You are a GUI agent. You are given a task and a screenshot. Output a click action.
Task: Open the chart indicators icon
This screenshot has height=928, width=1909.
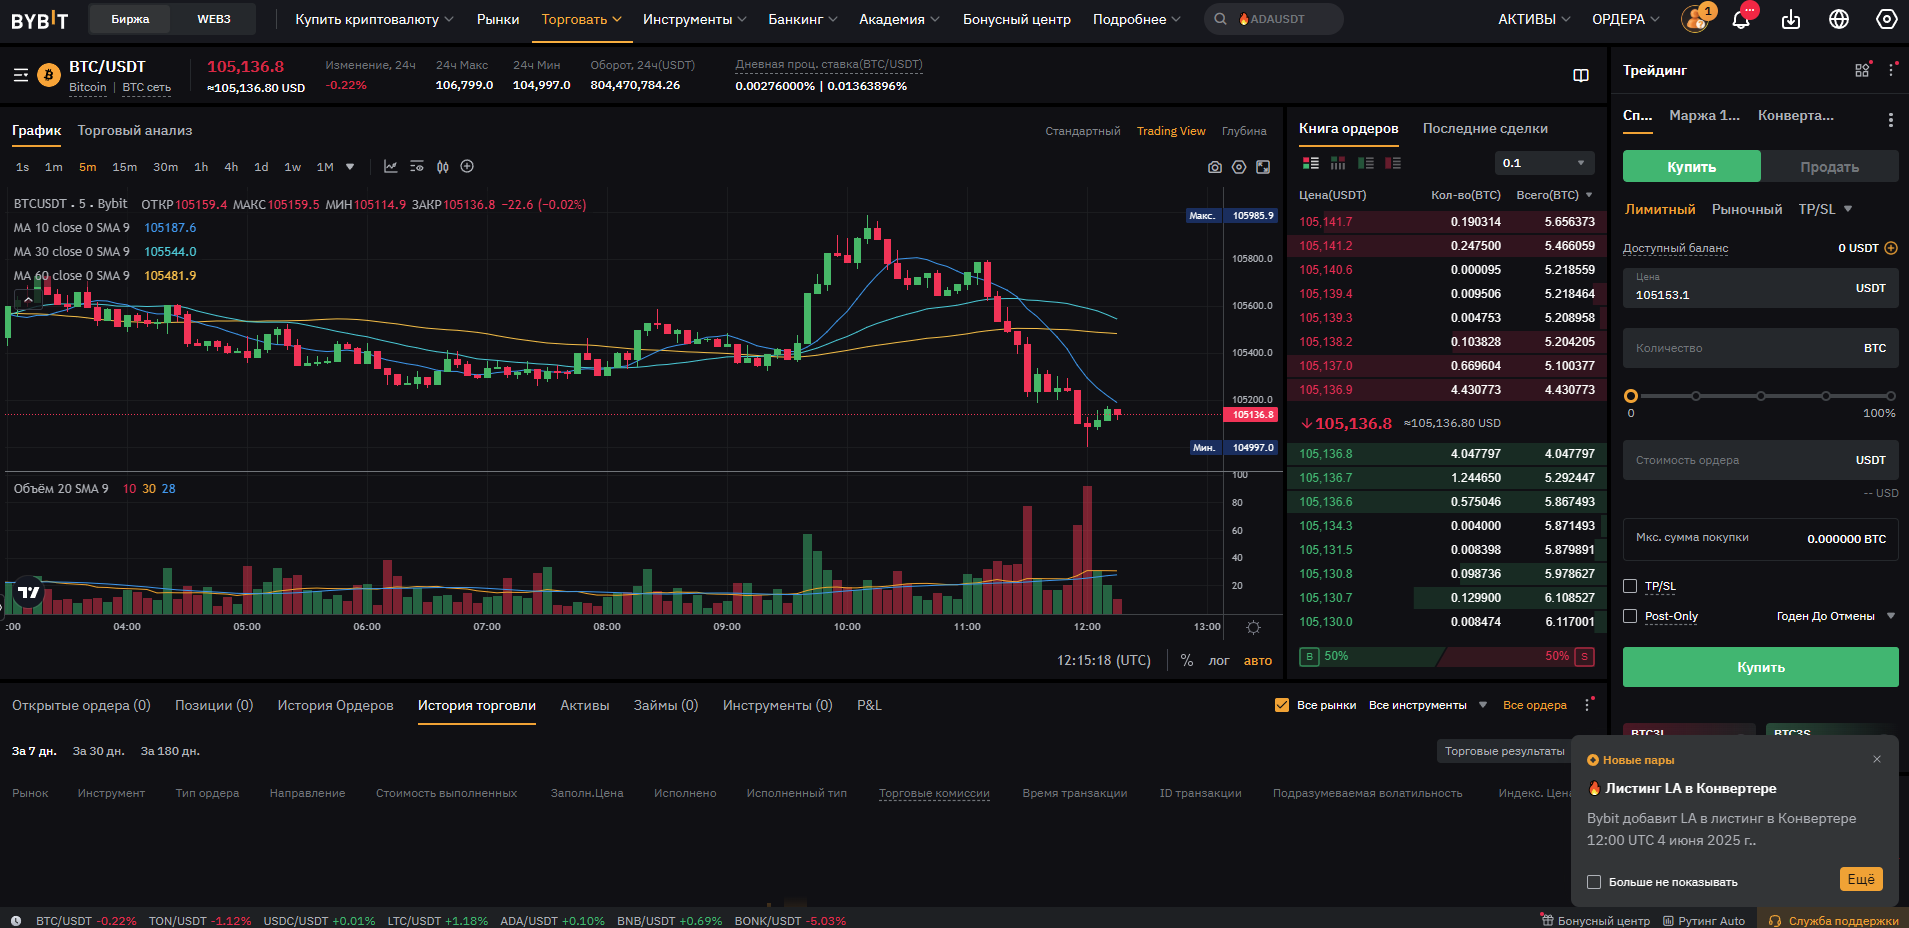coord(416,167)
